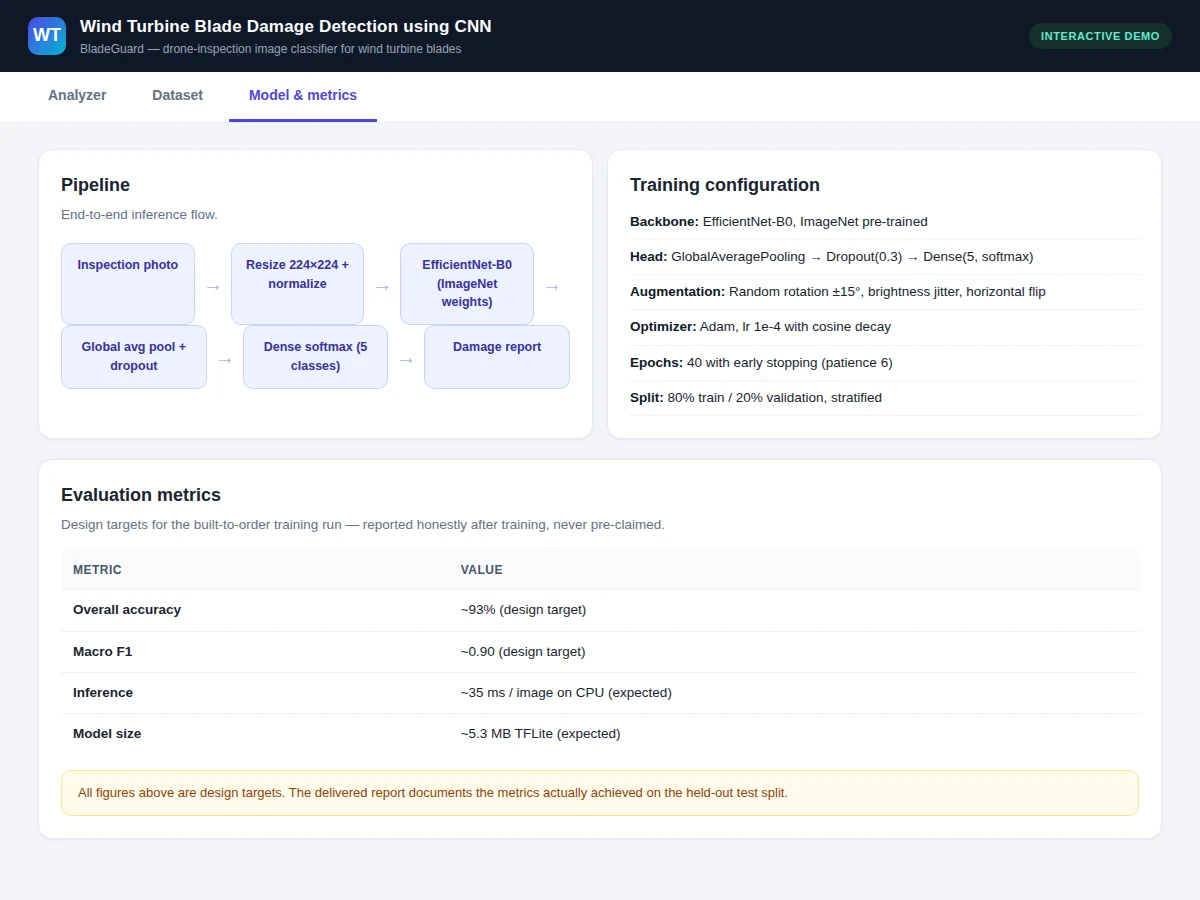Image resolution: width=1200 pixels, height=900 pixels.
Task: Click the Damage report pipeline box
Action: [497, 357]
